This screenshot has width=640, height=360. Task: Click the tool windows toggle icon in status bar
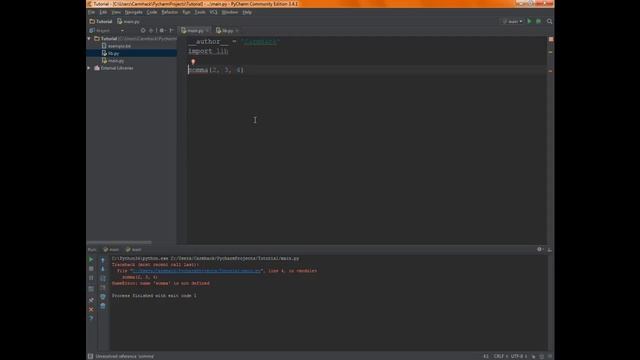click(91, 356)
